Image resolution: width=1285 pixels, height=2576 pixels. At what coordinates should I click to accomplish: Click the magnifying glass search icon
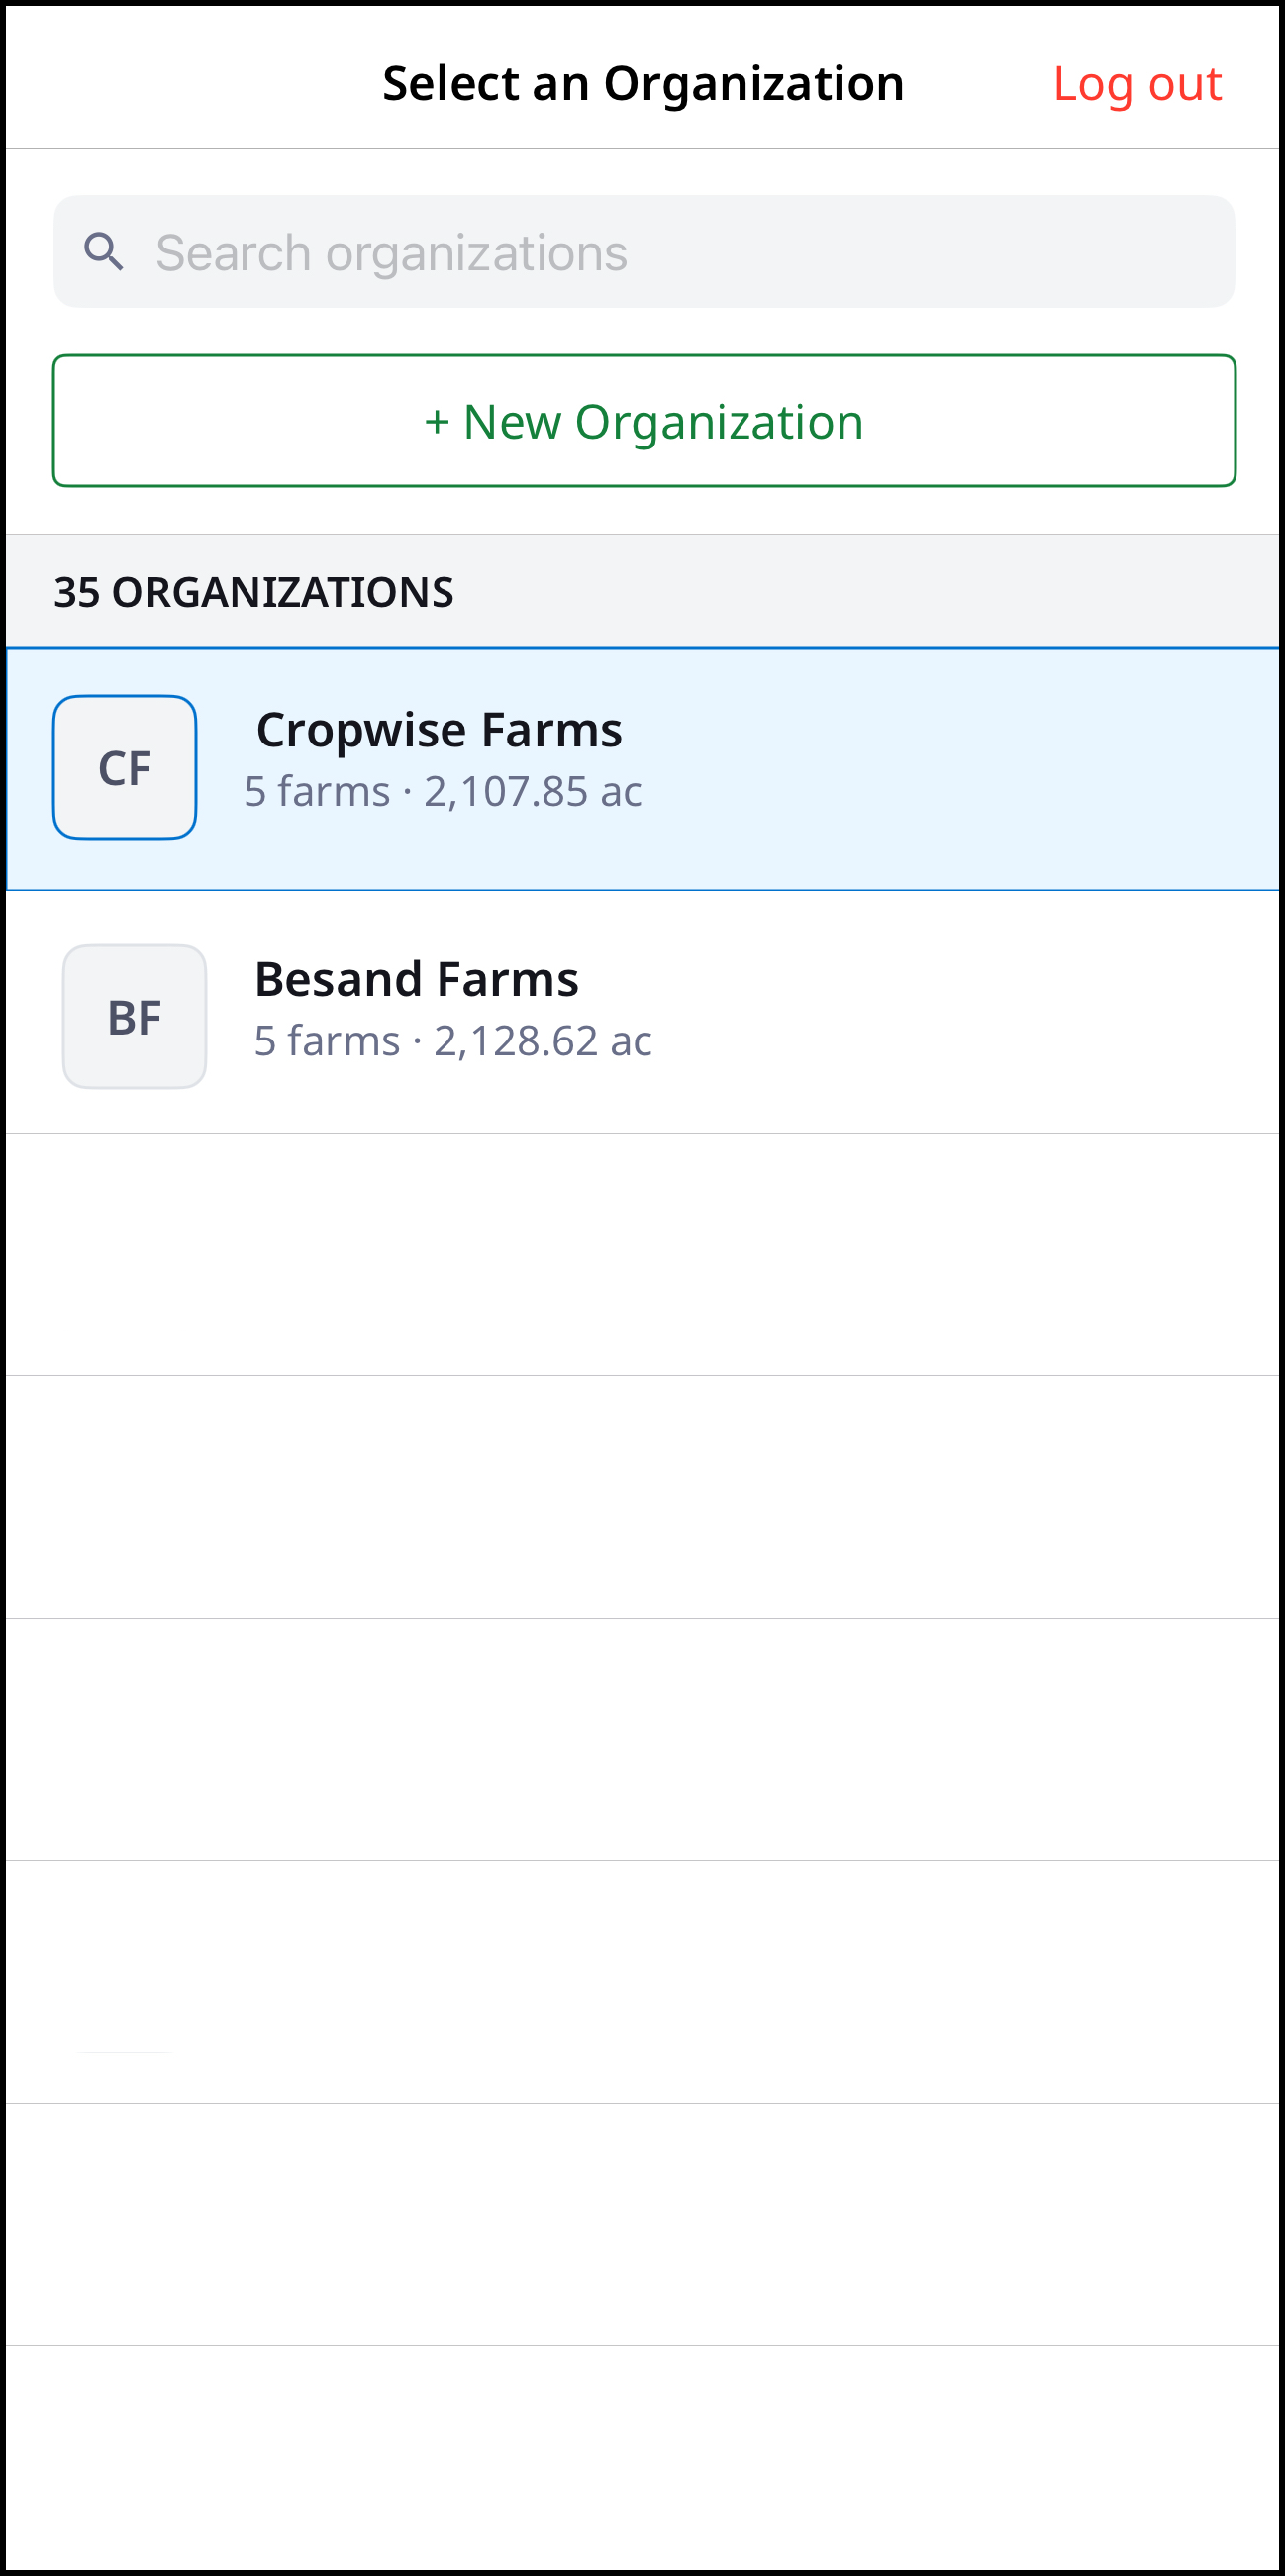104,252
